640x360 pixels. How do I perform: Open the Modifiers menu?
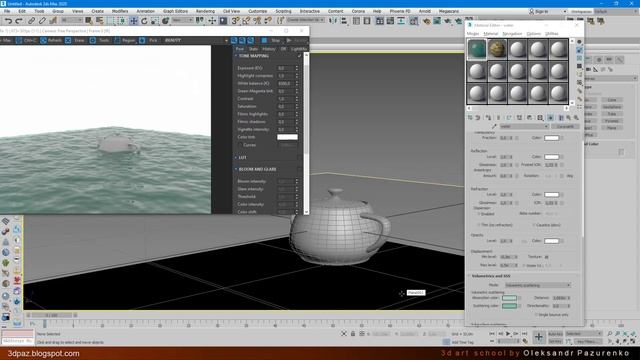tap(120, 11)
